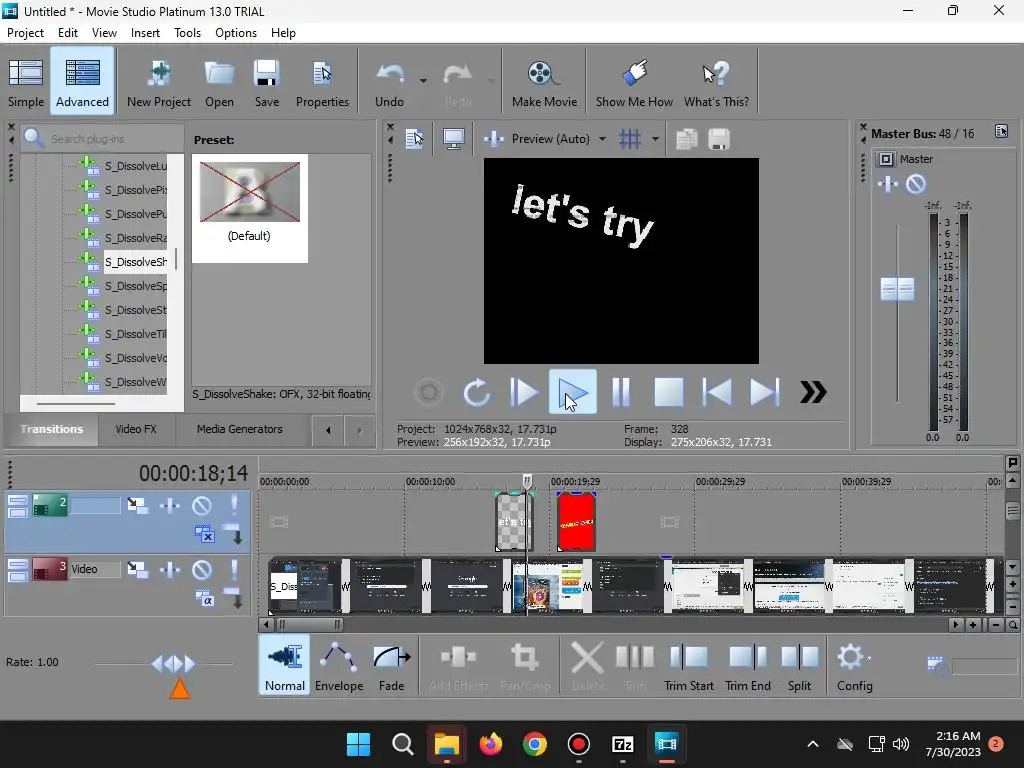The width and height of the screenshot is (1024, 768).
Task: Open the Preview (Auto) quality dropdown
Action: tap(602, 138)
